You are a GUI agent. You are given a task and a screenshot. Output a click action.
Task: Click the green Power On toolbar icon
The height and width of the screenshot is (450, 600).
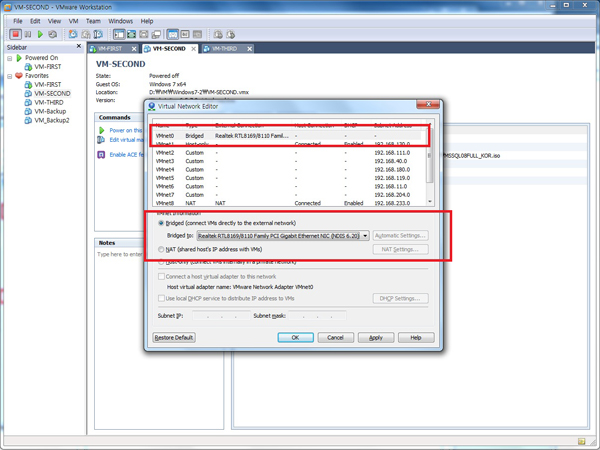point(40,34)
